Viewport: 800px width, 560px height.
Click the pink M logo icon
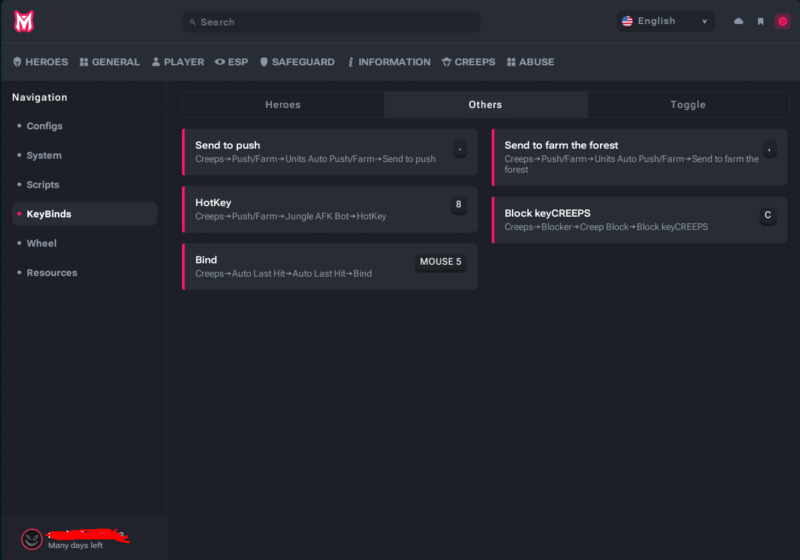point(23,22)
